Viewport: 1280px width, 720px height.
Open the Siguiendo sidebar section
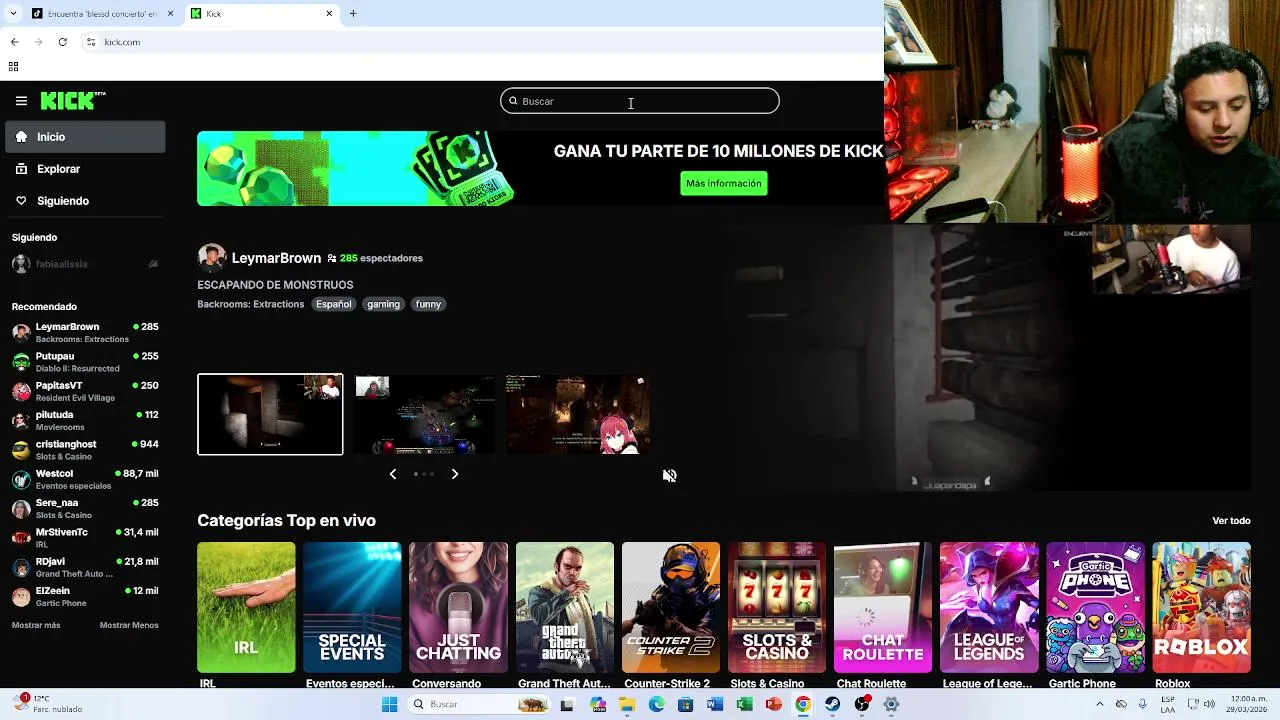pyautogui.click(x=85, y=201)
